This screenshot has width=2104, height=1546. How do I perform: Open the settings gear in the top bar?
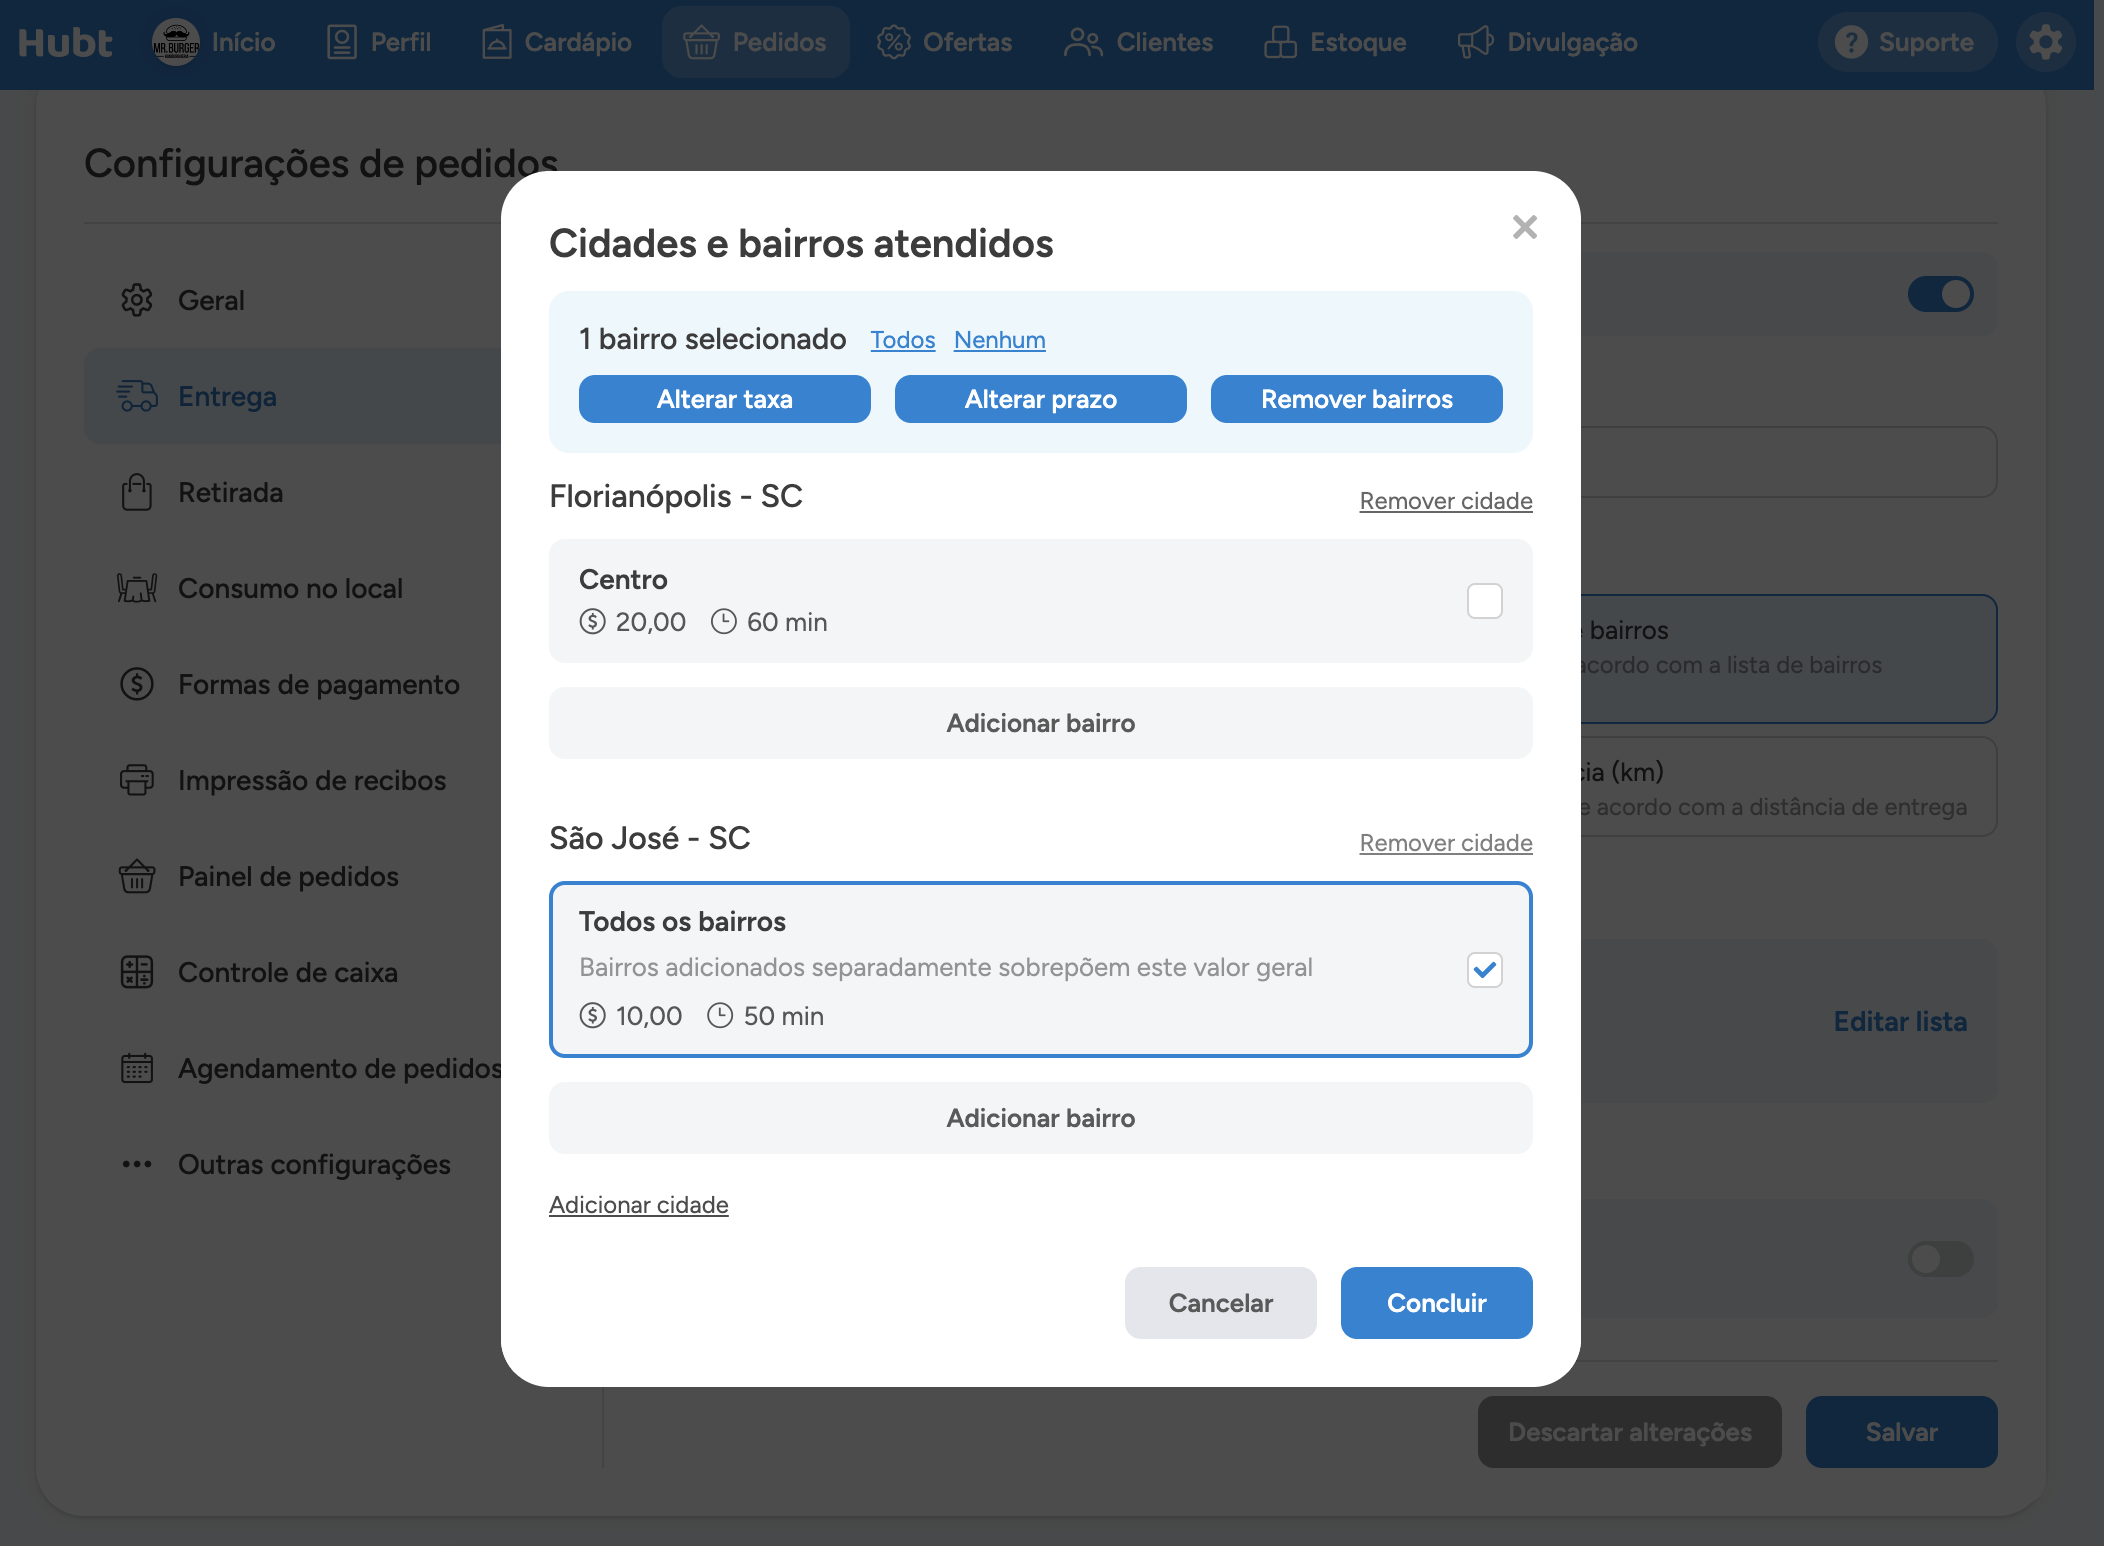pyautogui.click(x=2045, y=43)
